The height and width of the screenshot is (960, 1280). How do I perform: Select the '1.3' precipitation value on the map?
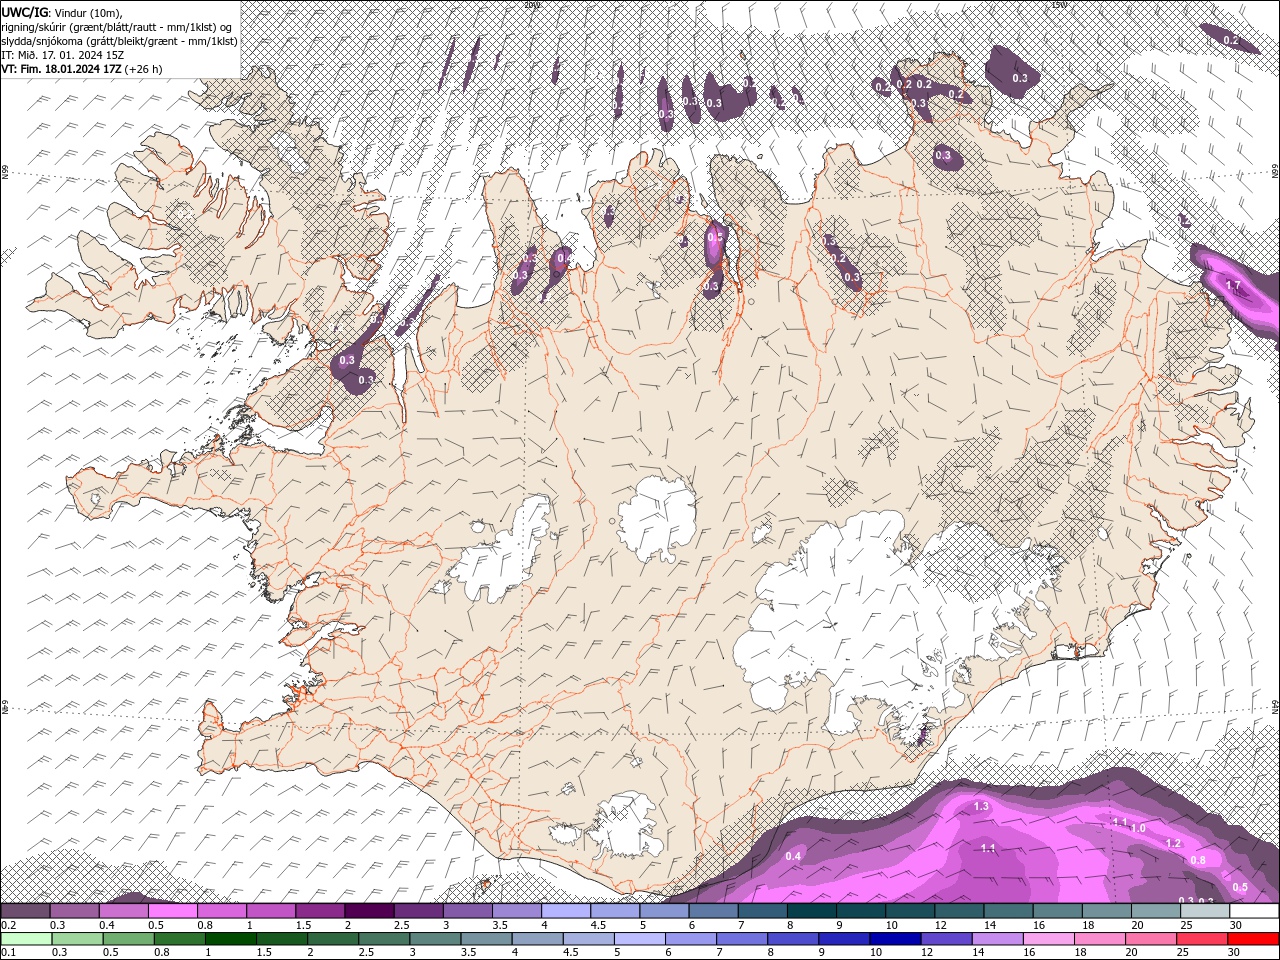[981, 806]
